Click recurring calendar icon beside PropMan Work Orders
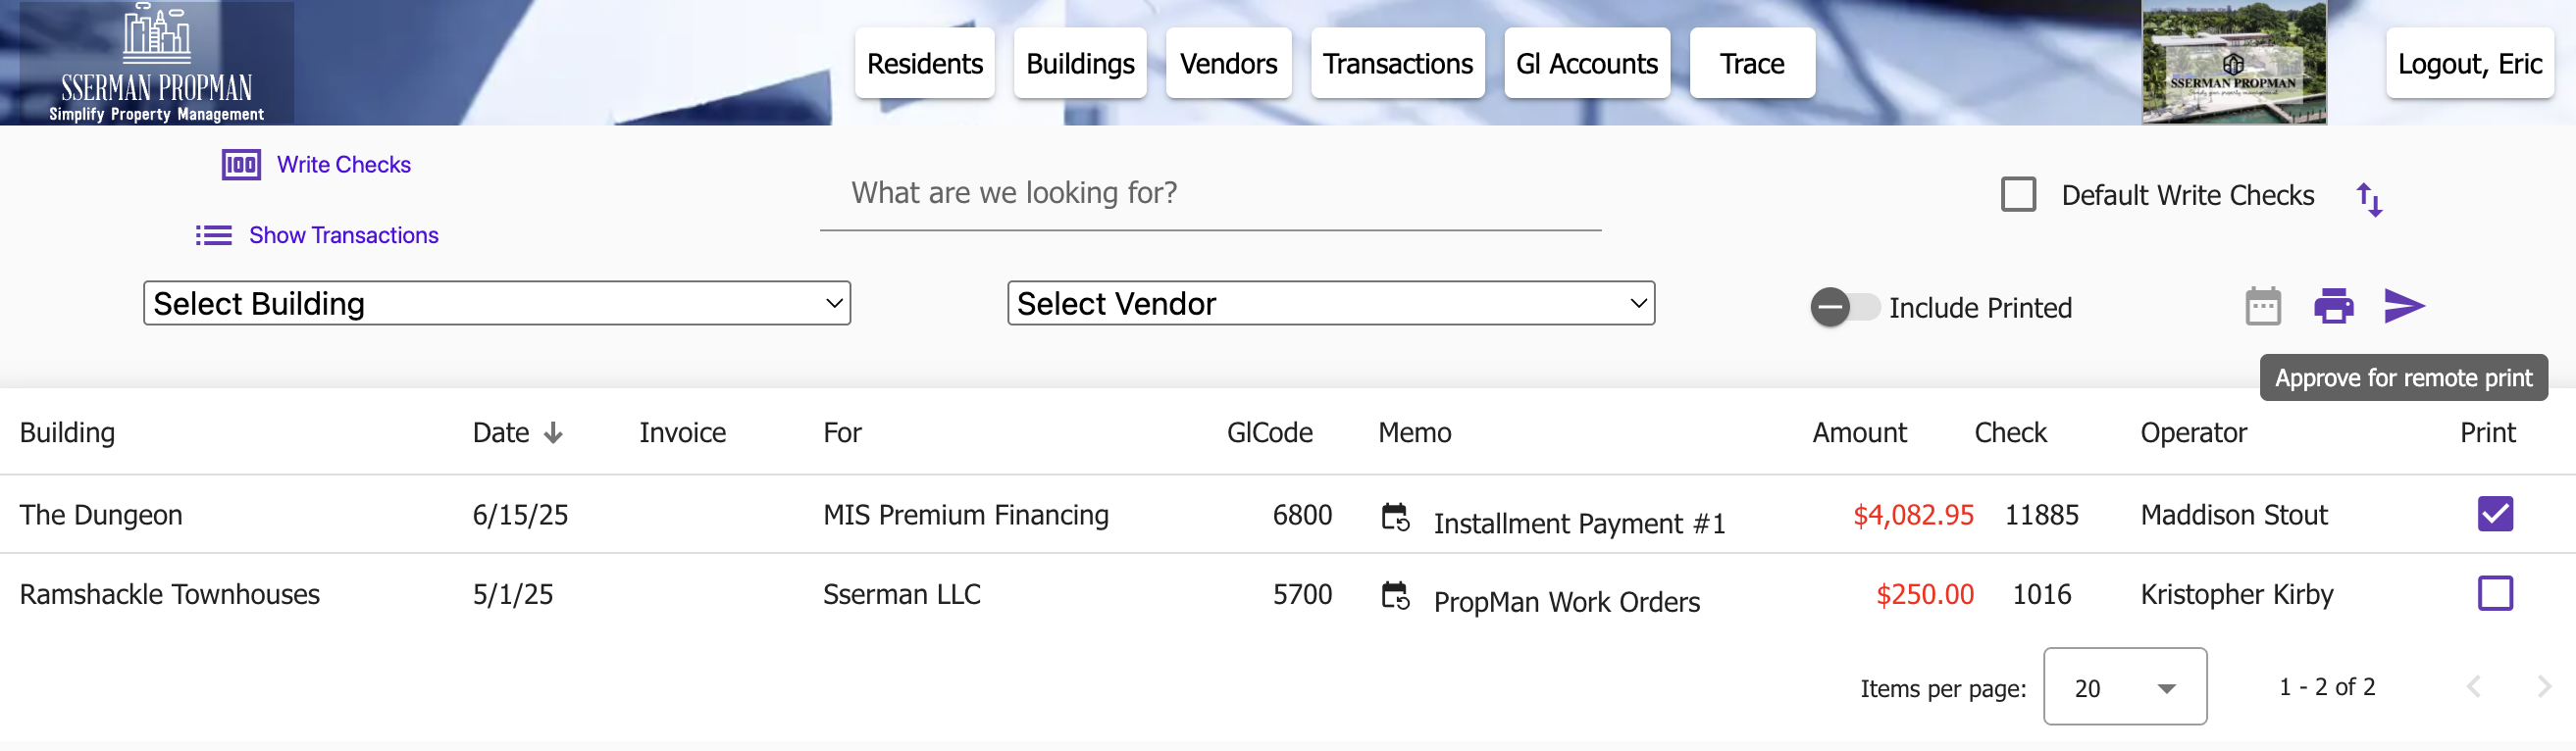 pos(1395,596)
